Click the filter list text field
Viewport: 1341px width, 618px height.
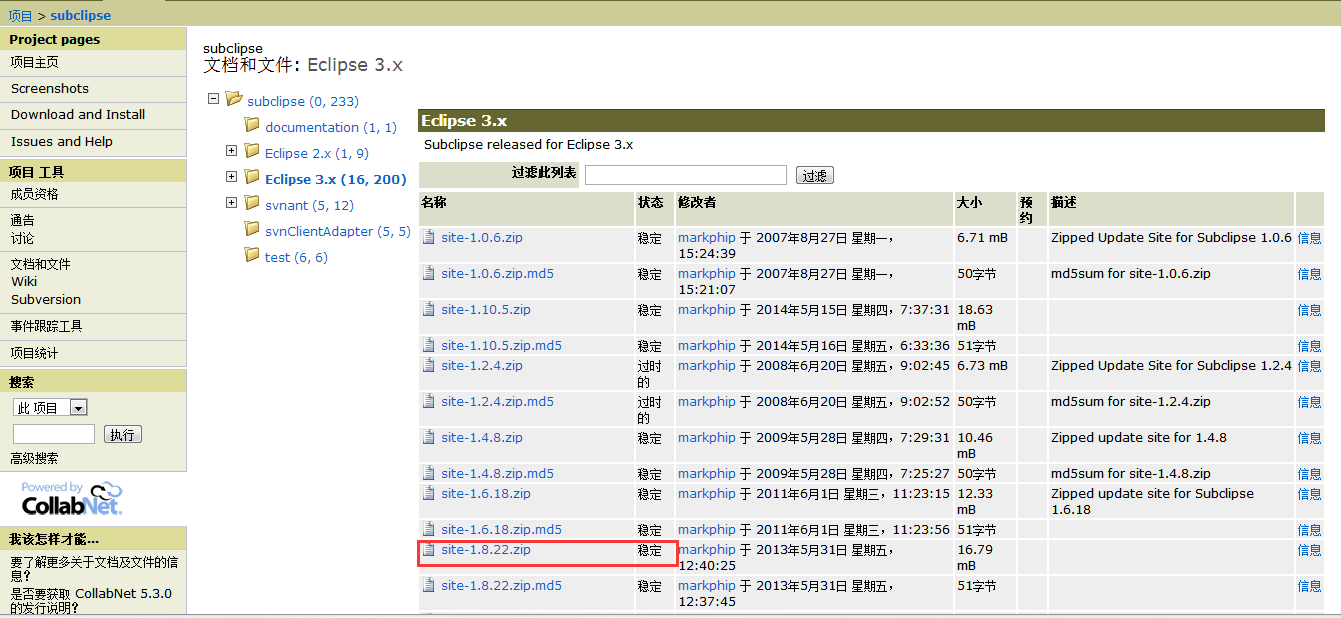click(686, 175)
